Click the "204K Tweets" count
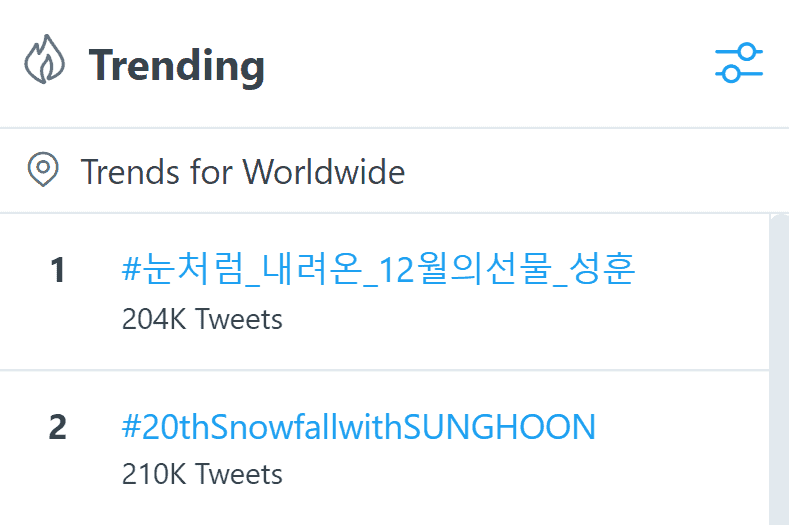 202,319
